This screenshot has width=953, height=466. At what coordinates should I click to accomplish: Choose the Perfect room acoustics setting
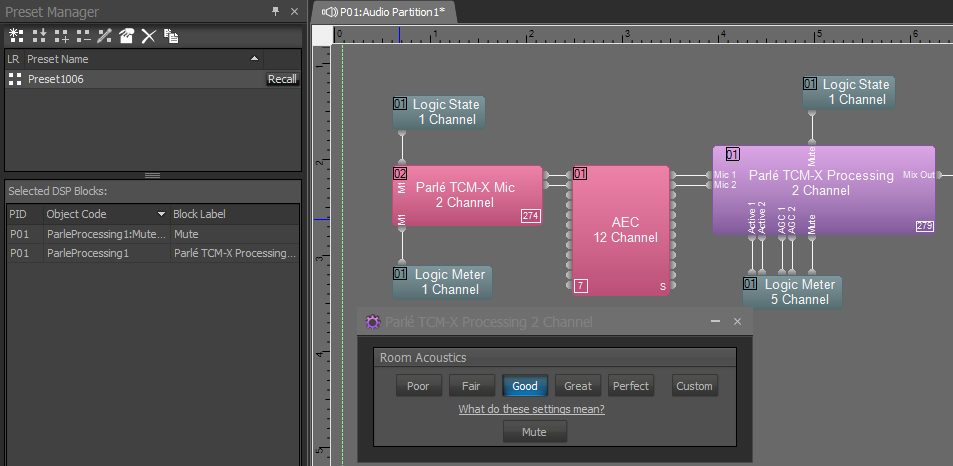click(x=631, y=386)
